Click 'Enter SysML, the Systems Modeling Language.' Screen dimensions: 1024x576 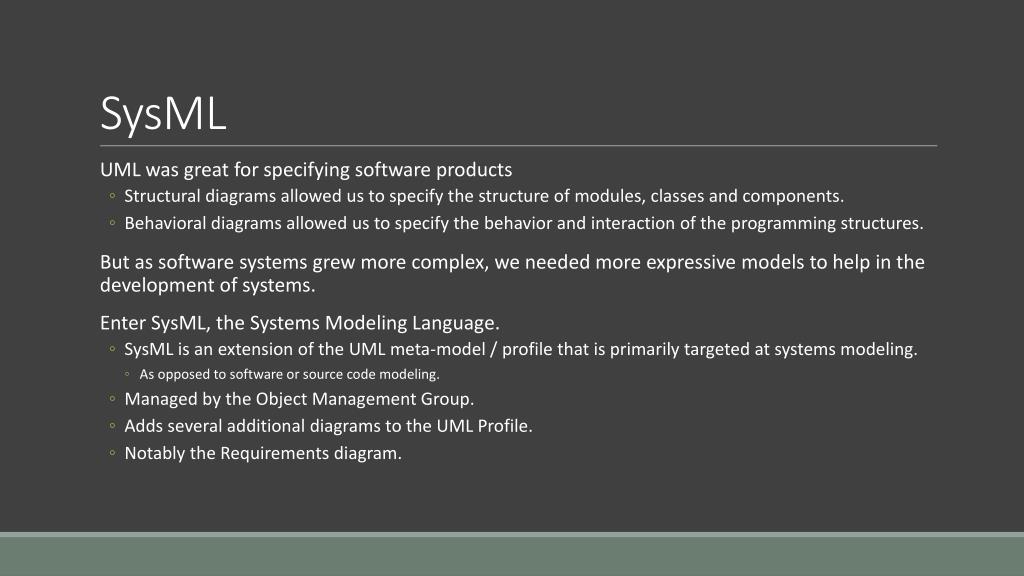300,323
